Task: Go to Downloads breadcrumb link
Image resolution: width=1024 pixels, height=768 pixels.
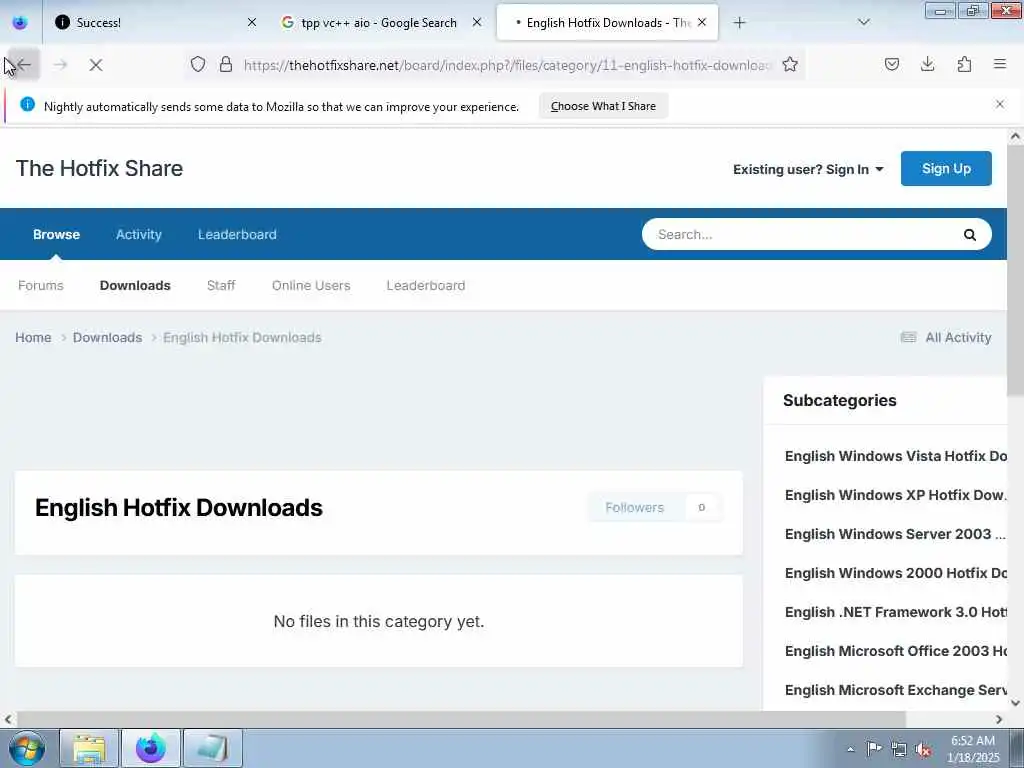Action: click(107, 338)
